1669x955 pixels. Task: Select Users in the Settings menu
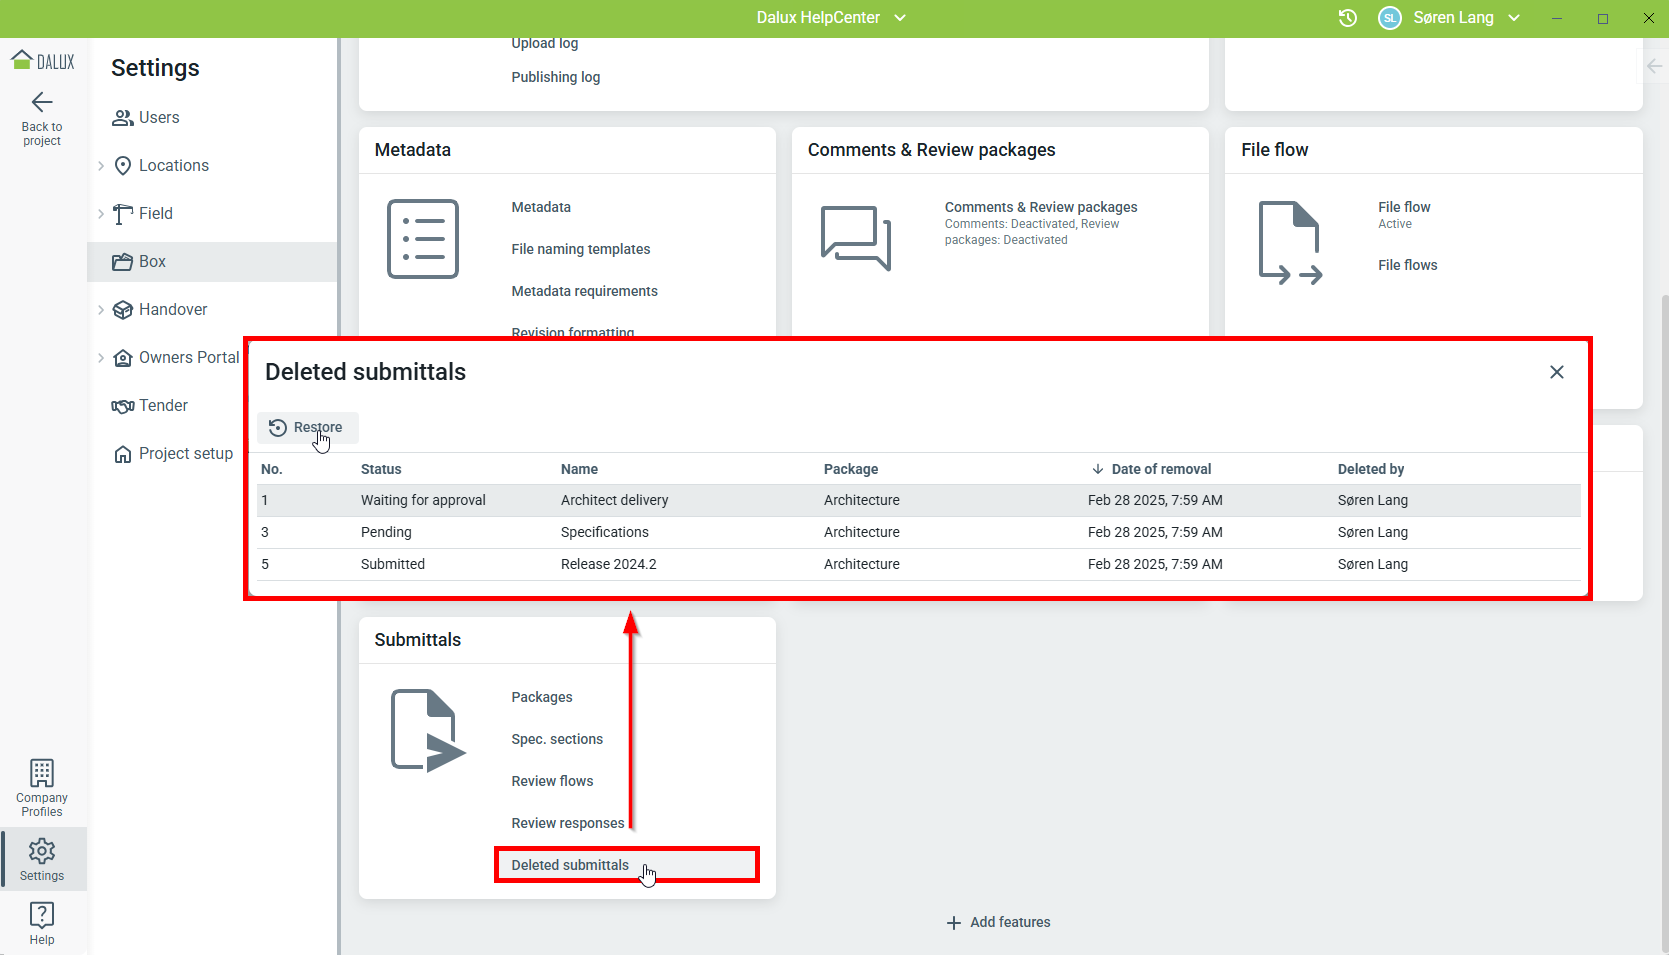(x=158, y=118)
